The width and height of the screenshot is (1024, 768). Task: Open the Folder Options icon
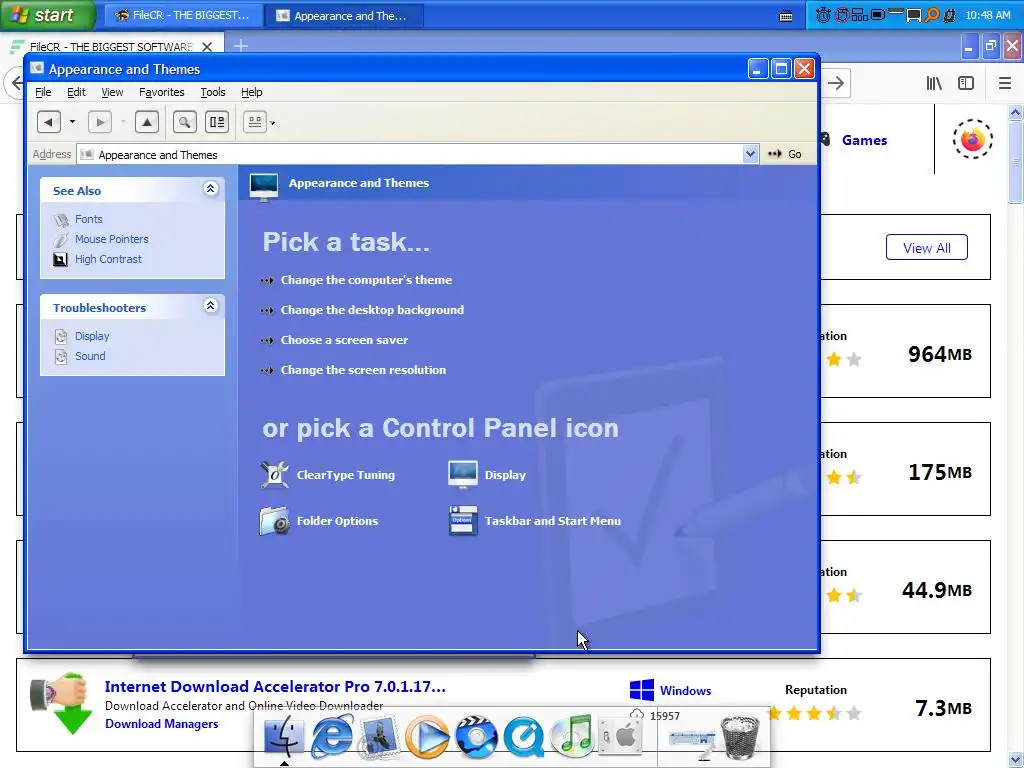click(x=319, y=520)
